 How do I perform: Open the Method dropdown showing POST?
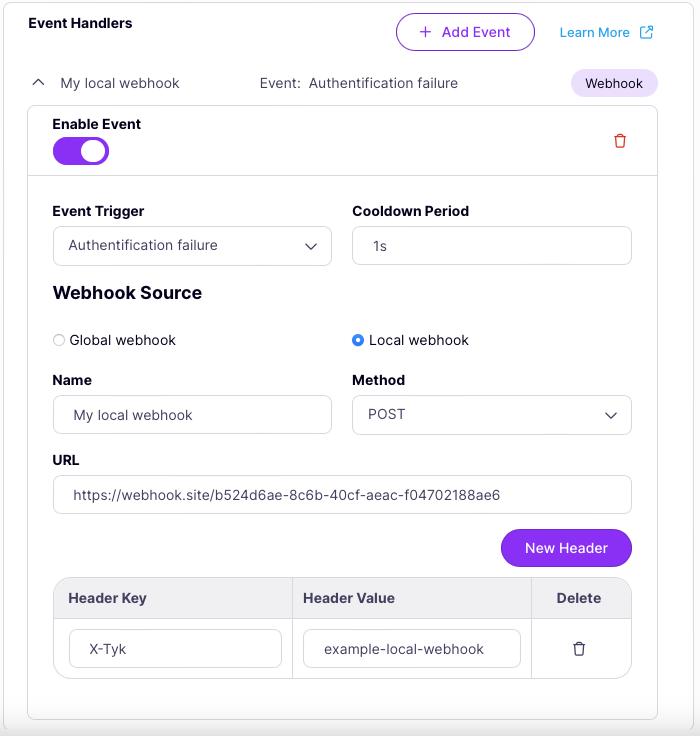[x=492, y=415]
